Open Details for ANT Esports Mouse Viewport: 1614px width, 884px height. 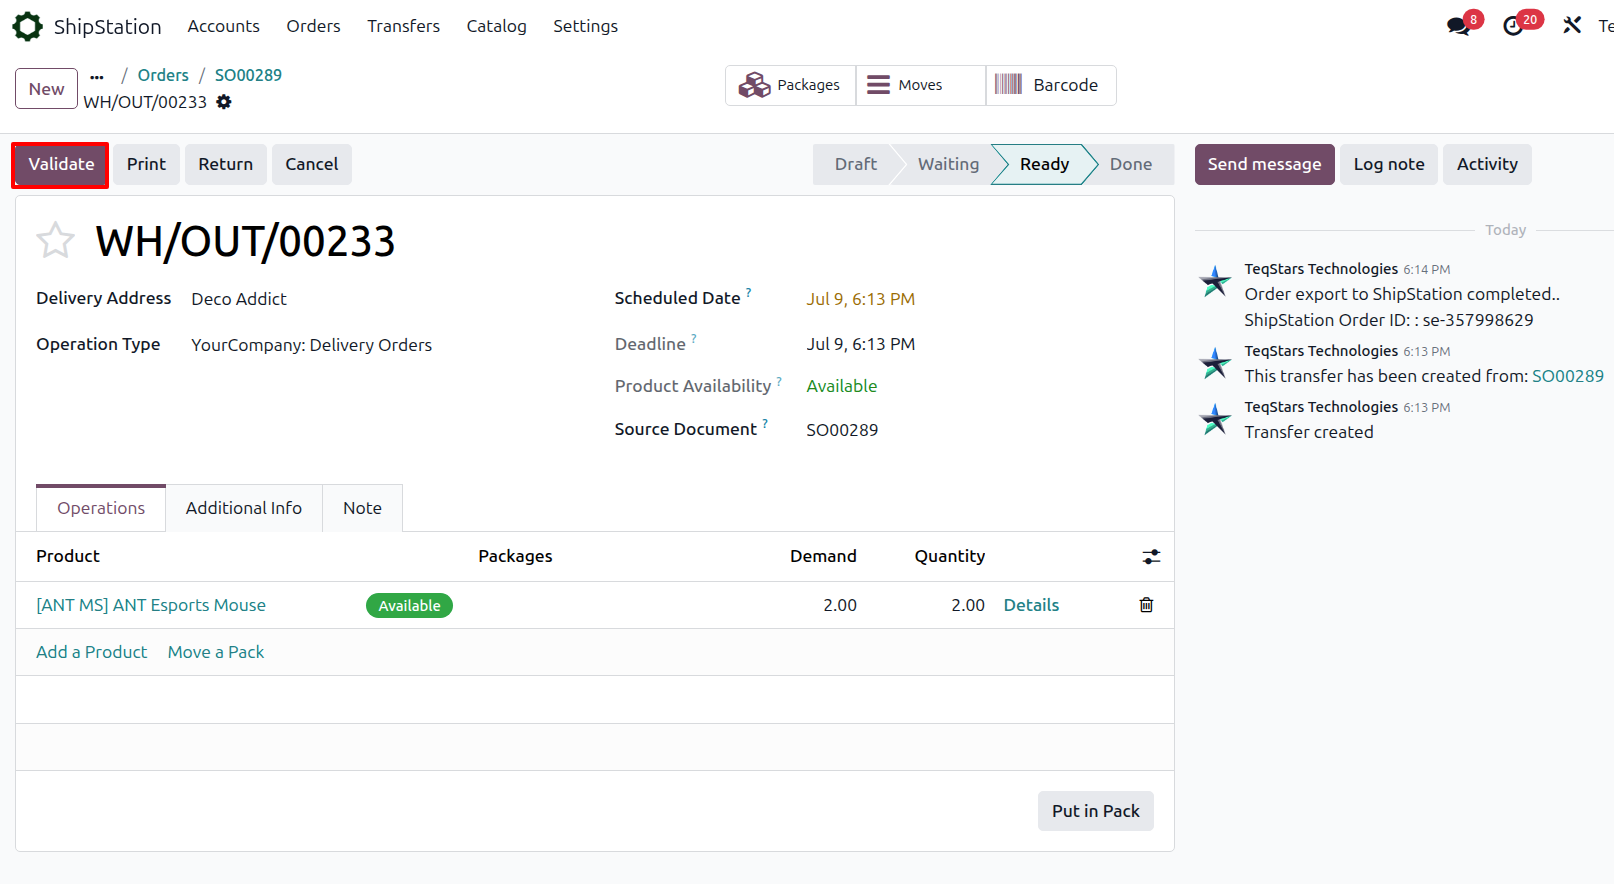click(x=1031, y=605)
